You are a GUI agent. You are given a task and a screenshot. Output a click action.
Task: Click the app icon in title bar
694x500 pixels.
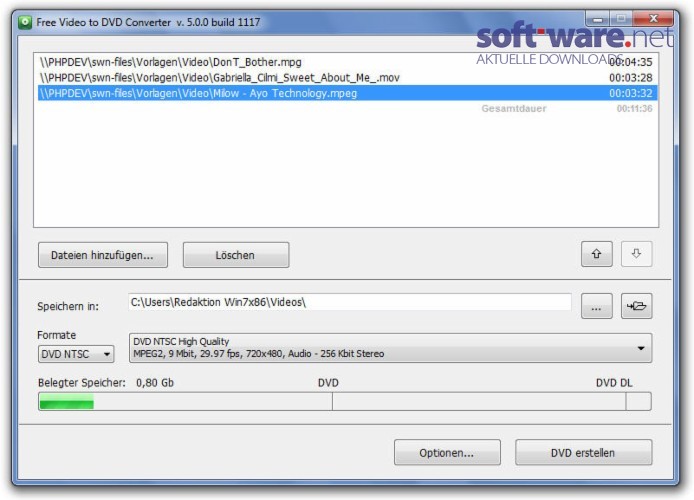[25, 22]
